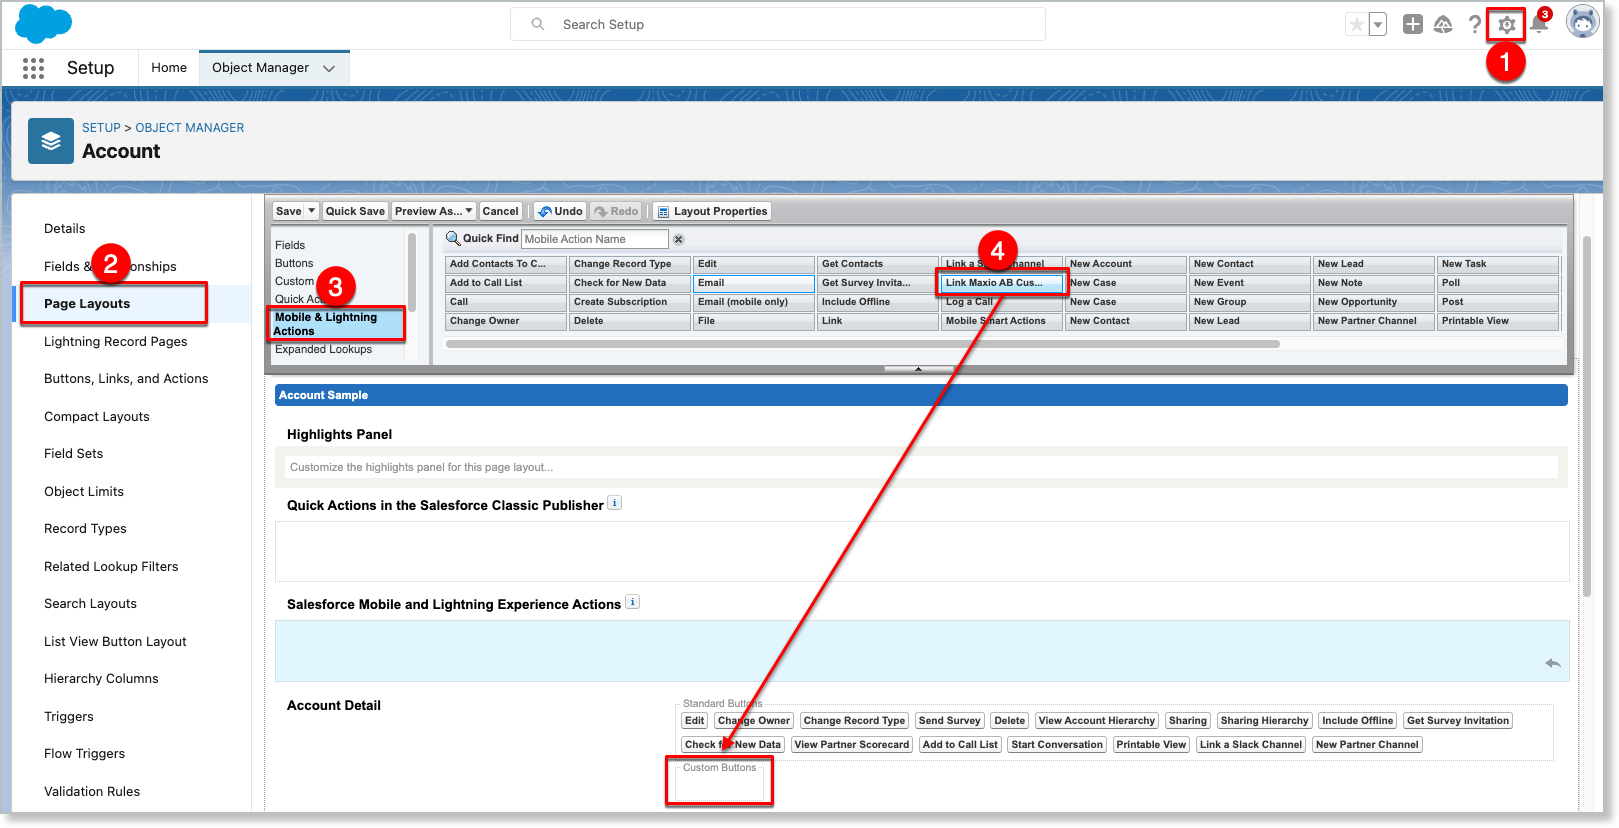Select Page Layouts in the sidebar
The height and width of the screenshot is (828, 1619).
pos(87,304)
